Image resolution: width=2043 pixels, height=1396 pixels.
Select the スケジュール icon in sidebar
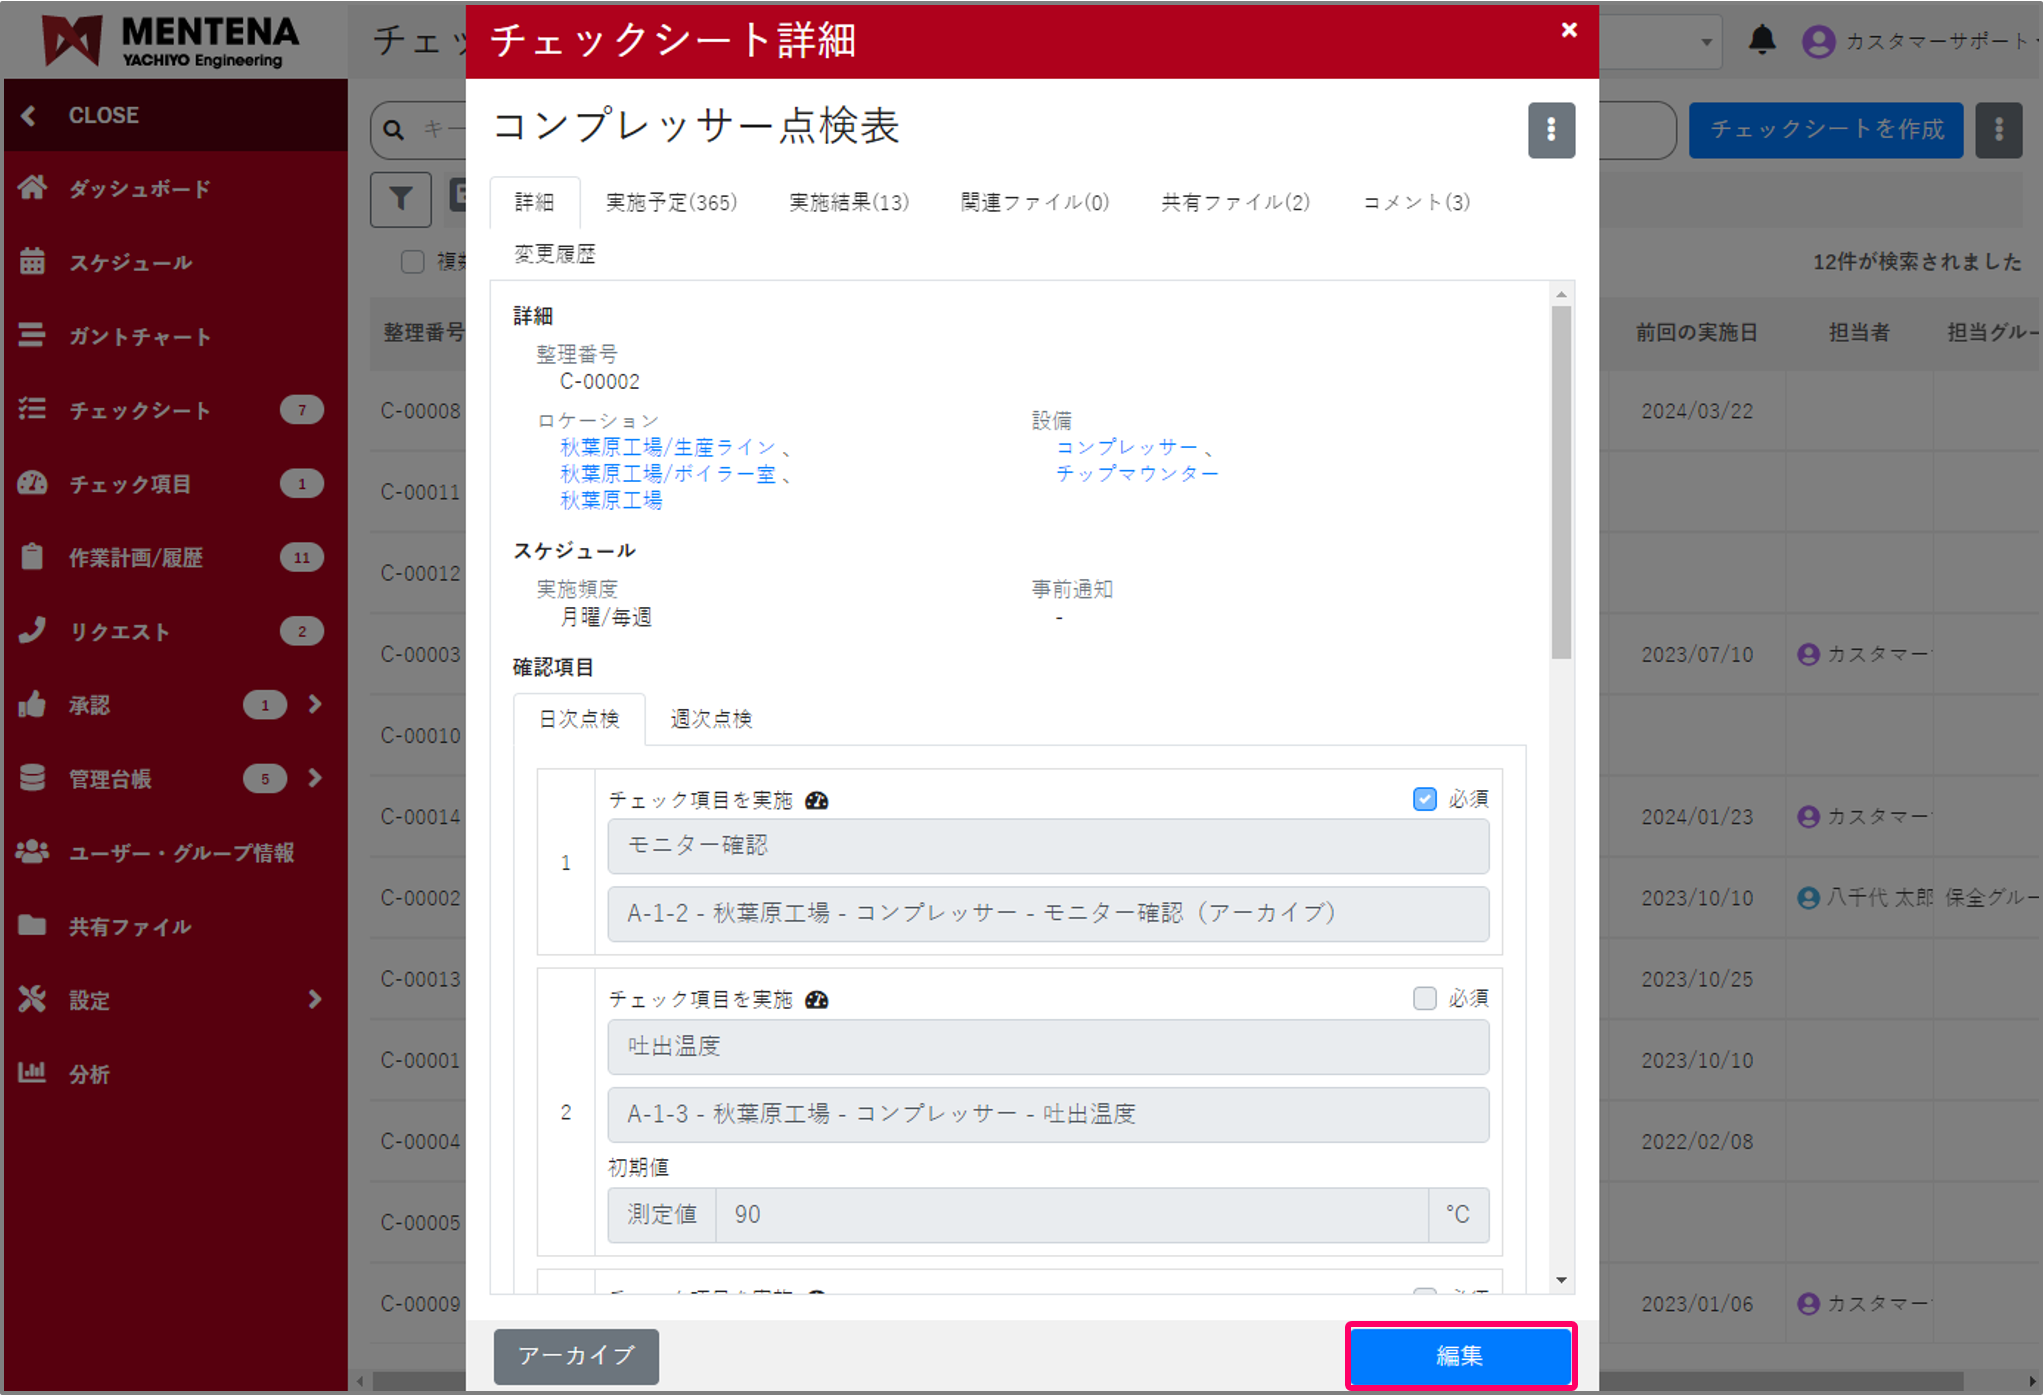pos(33,262)
